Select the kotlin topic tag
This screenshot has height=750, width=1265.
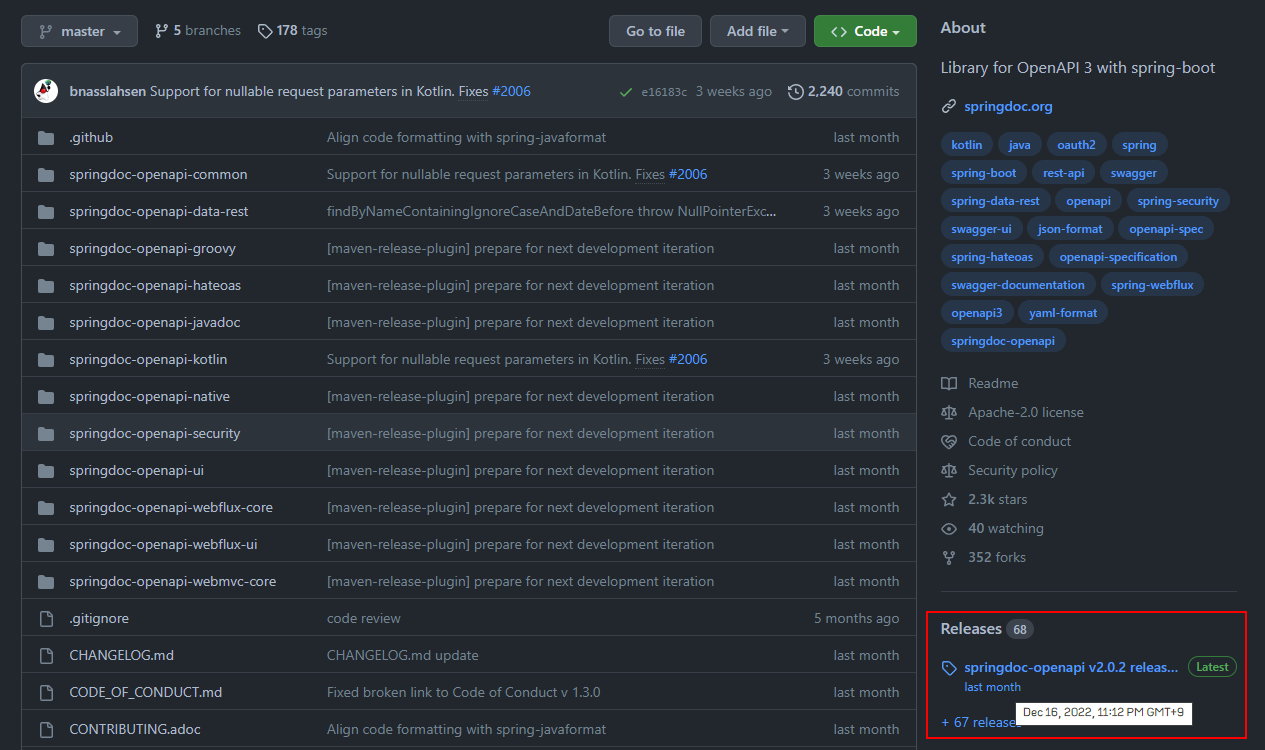[967, 145]
